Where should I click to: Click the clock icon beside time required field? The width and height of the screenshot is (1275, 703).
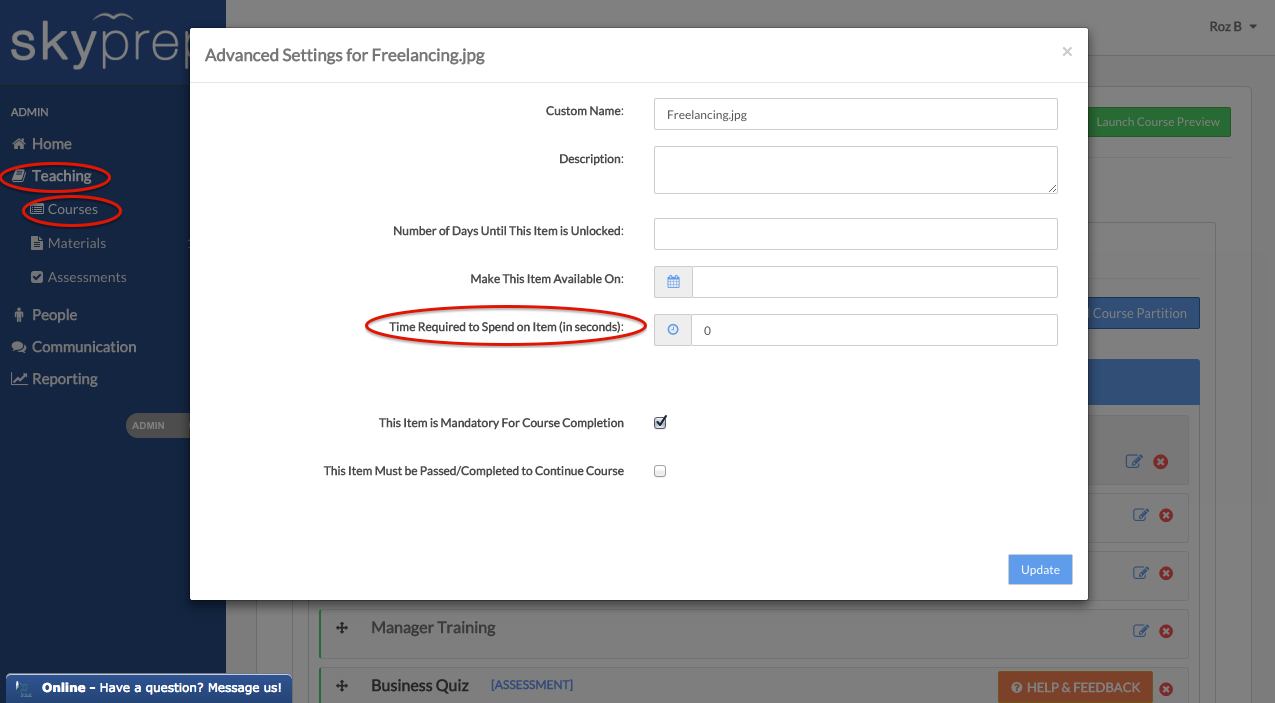673,330
